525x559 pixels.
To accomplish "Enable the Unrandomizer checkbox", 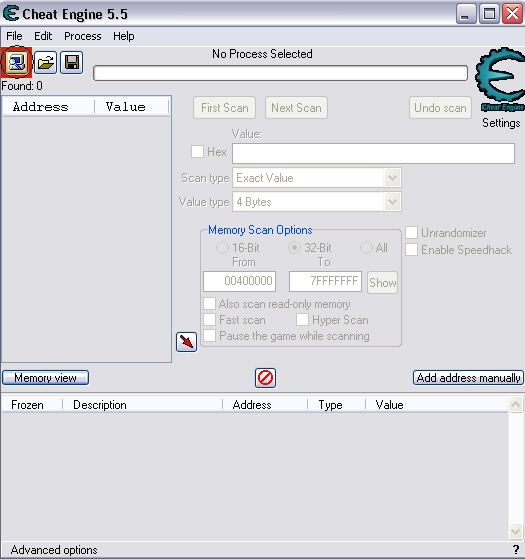I will 411,233.
